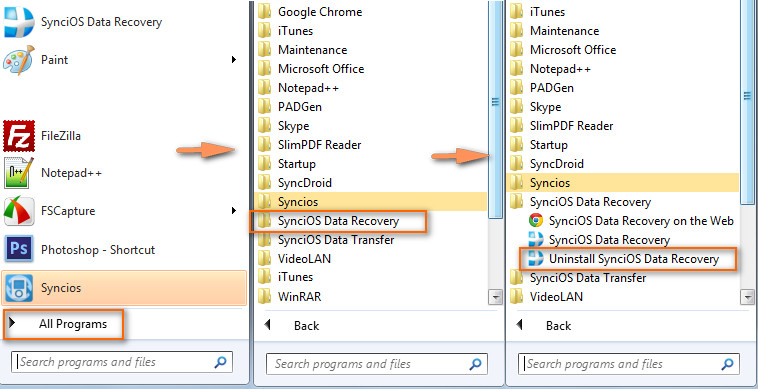758x389 pixels.
Task: Open SynciOS Data Recovery pinned app icon
Action: [x=19, y=22]
